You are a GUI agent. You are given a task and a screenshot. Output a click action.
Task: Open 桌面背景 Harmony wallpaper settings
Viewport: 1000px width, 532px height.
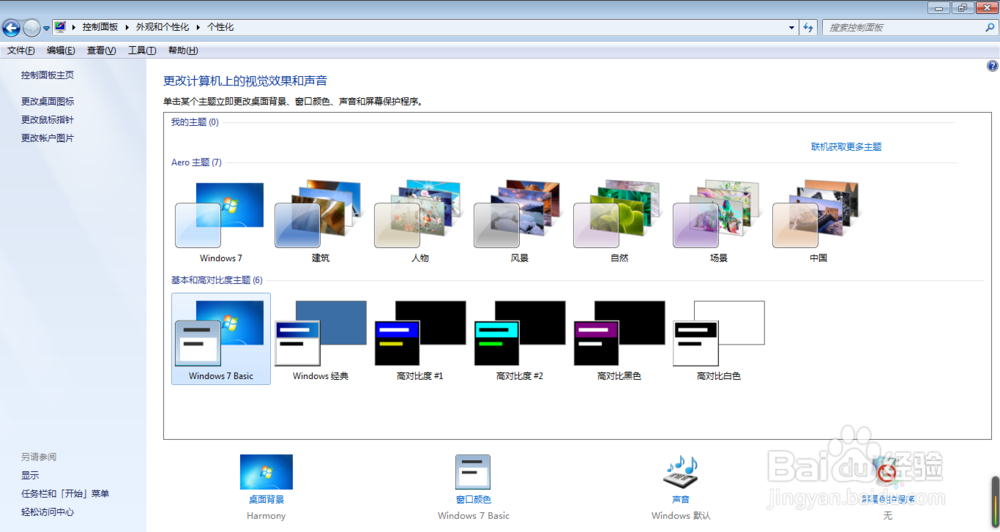tap(266, 472)
